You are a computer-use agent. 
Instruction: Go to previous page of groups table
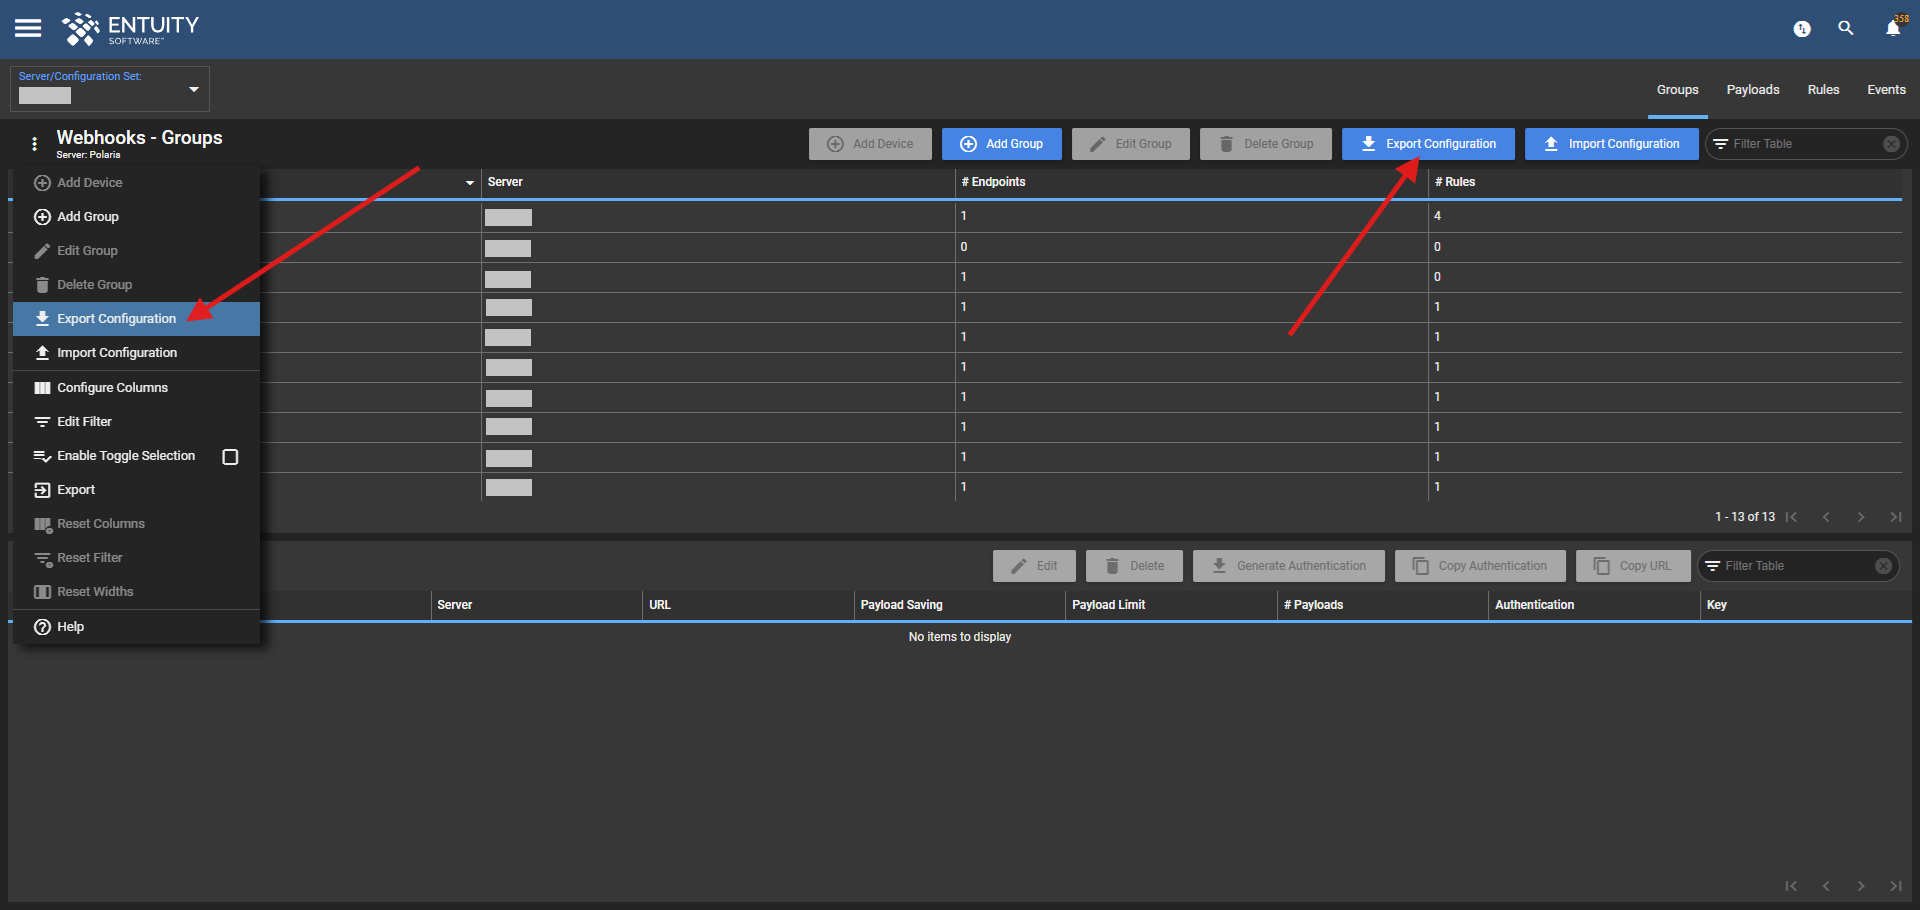click(1826, 517)
